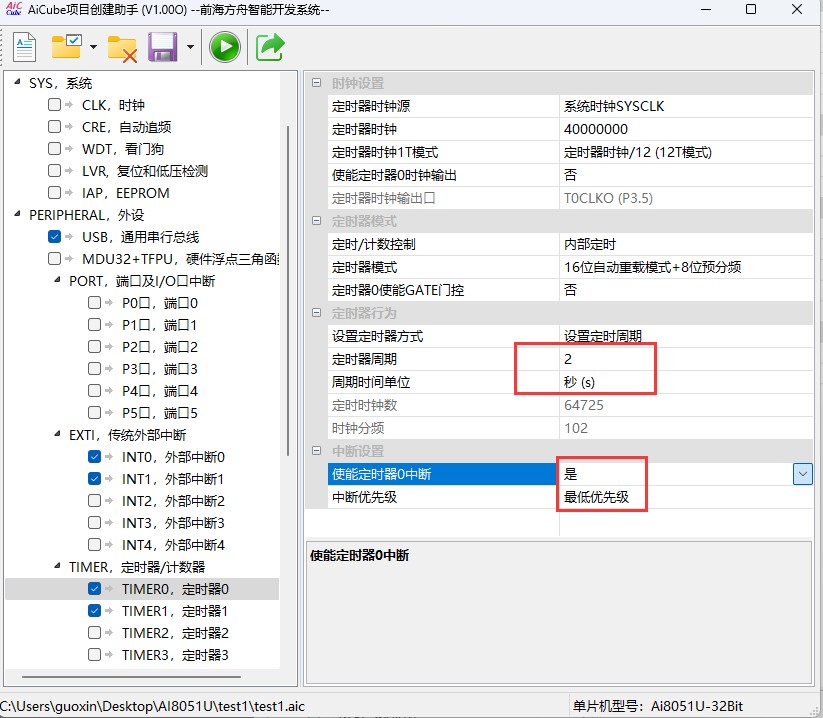Collapse the 时钟设置 property group

[316, 82]
